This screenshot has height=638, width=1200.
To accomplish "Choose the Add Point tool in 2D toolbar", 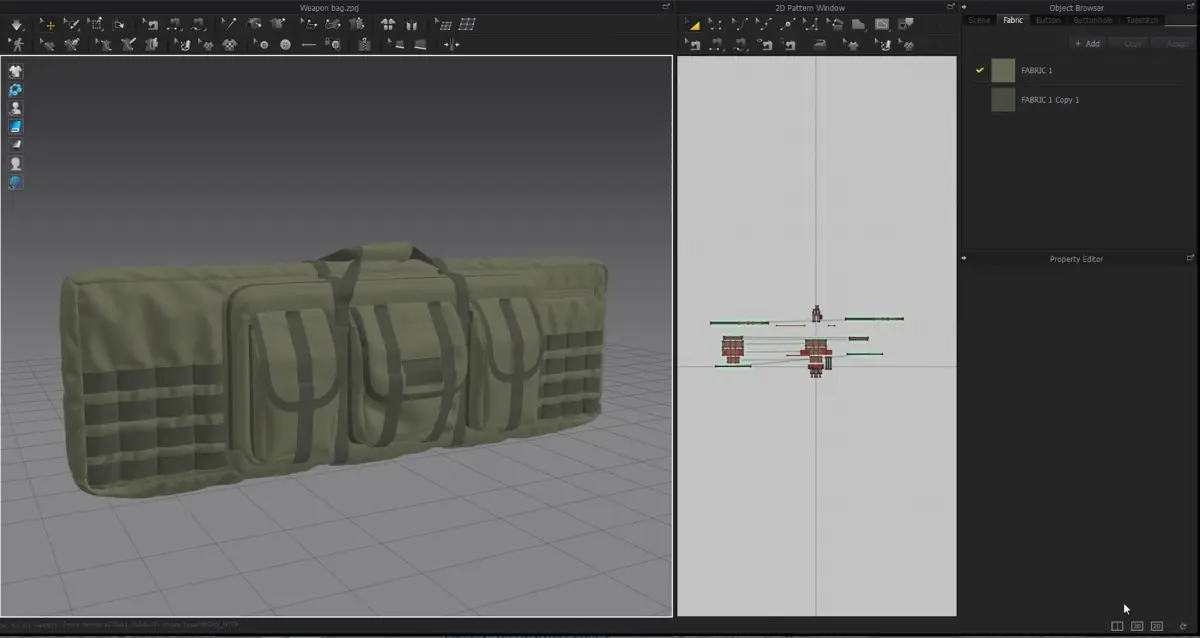I will pos(787,24).
